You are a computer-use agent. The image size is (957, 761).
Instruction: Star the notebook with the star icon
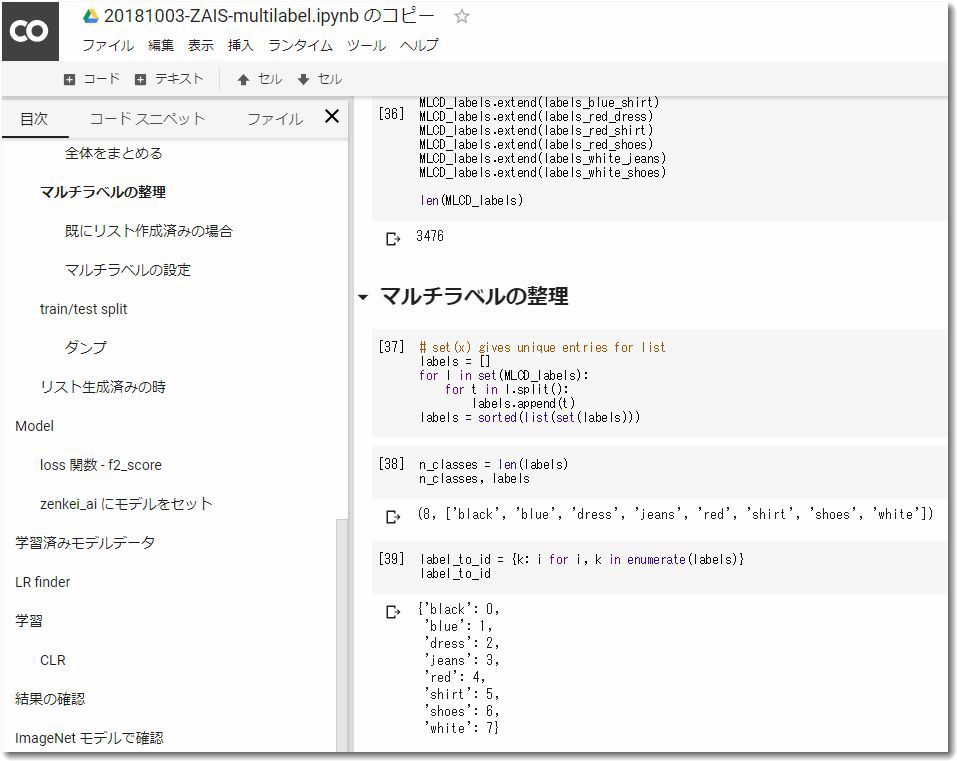click(x=461, y=16)
